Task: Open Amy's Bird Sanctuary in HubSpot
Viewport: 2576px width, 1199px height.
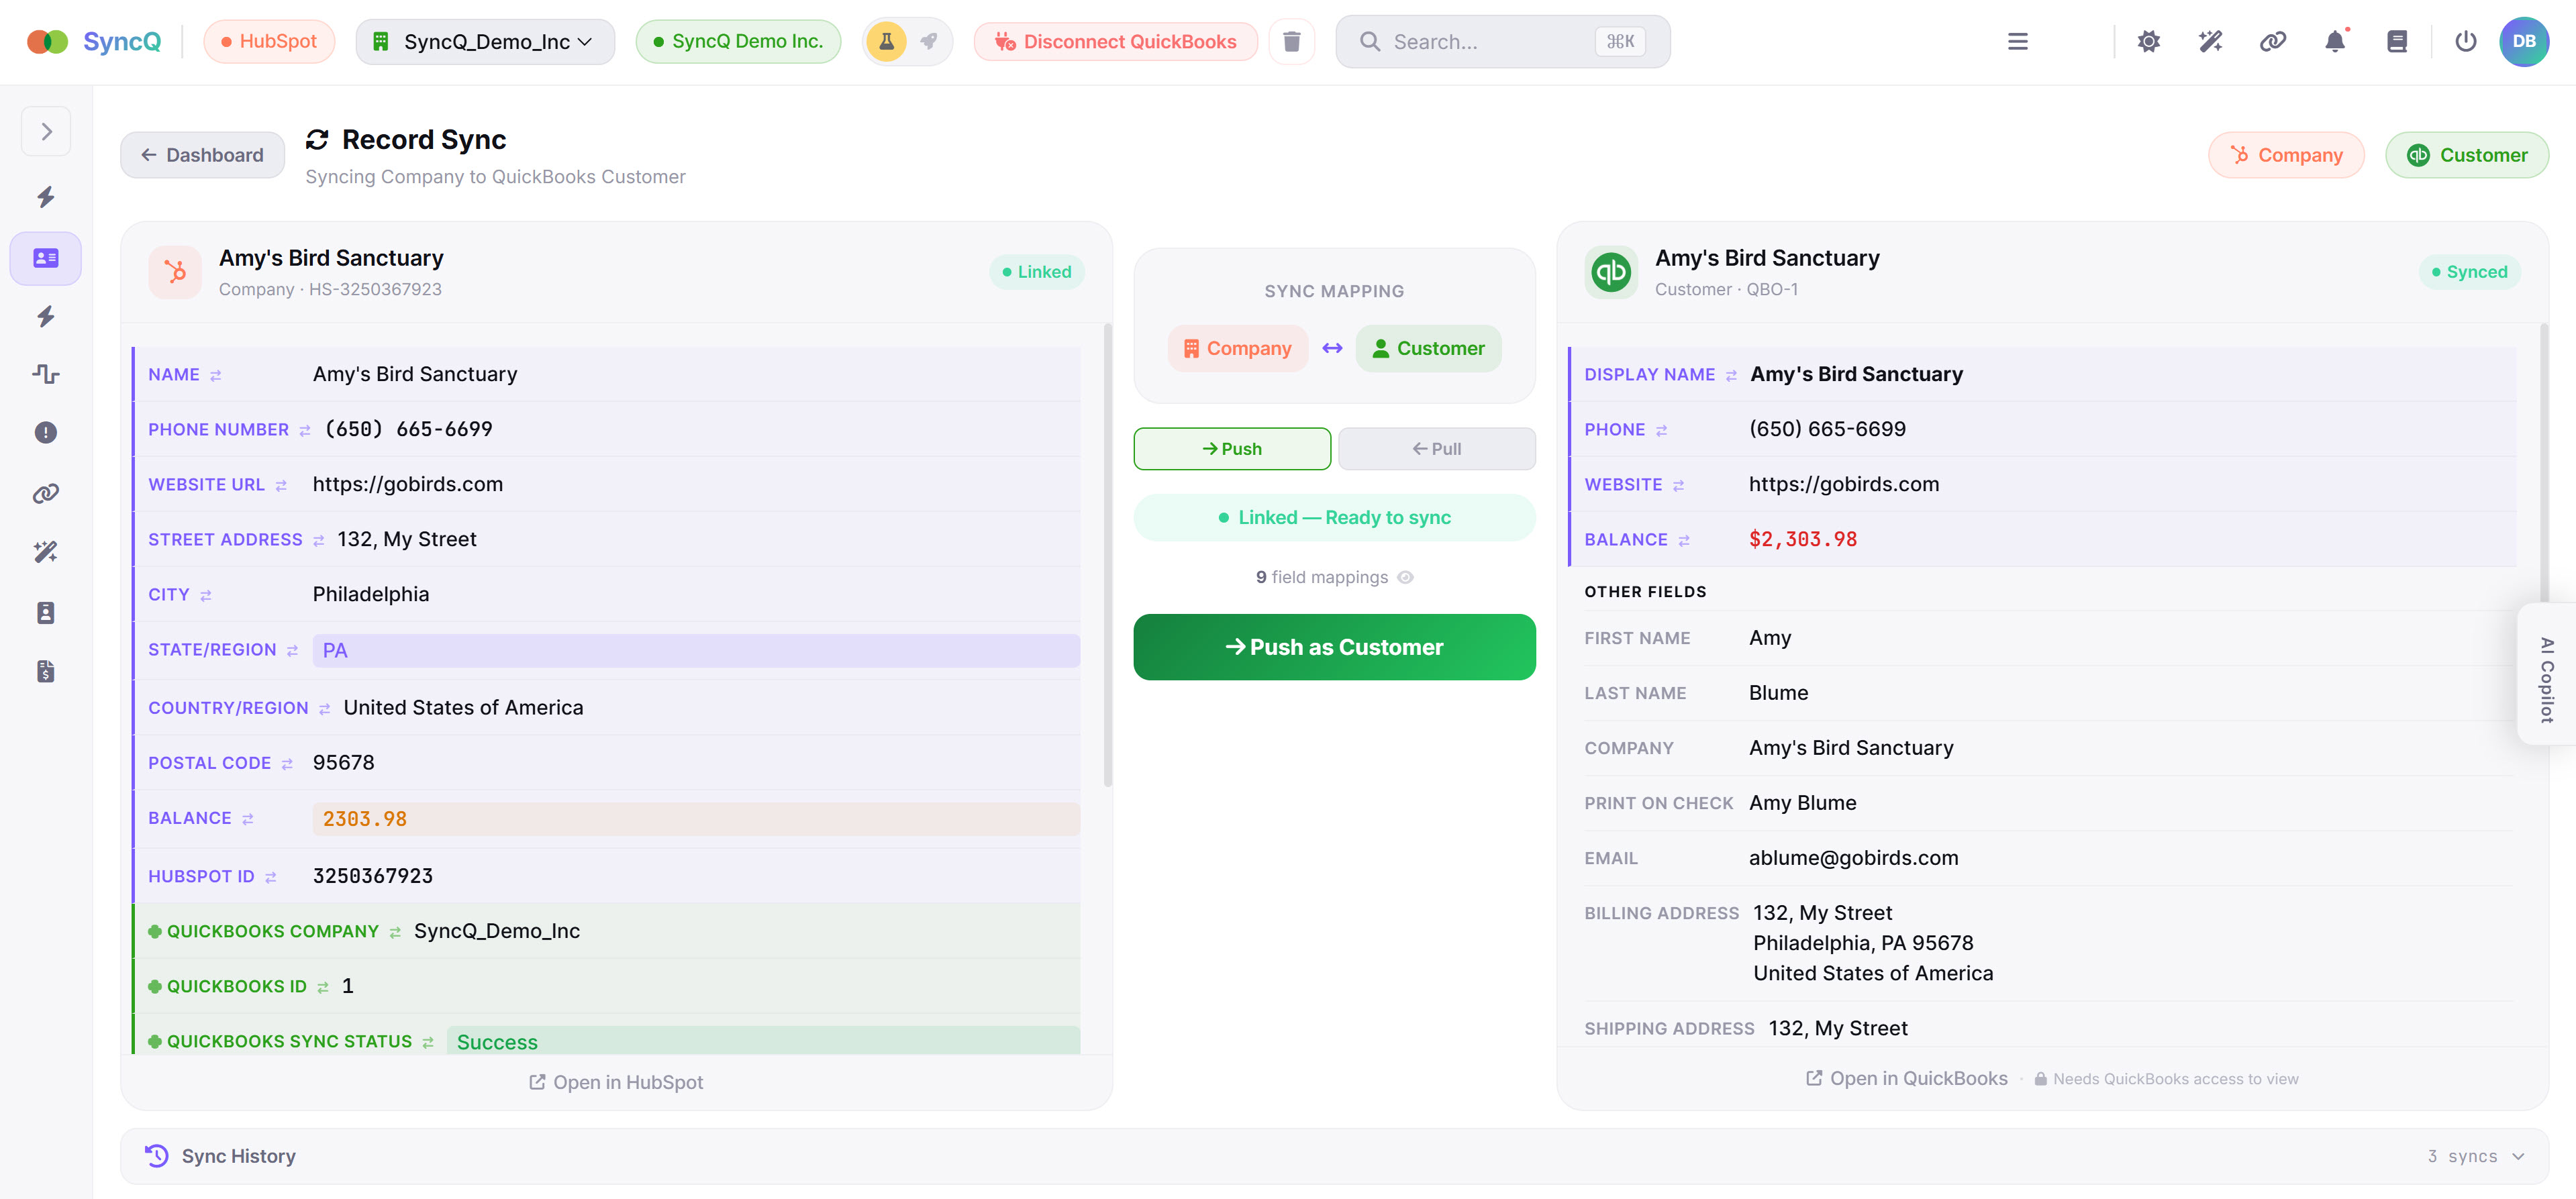Action: 616,1081
